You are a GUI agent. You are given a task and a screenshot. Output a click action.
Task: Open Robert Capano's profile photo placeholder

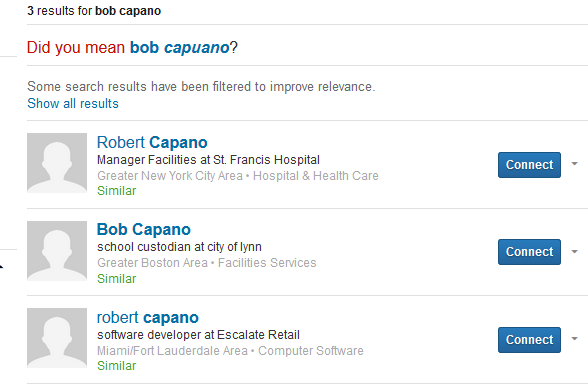pos(57,163)
